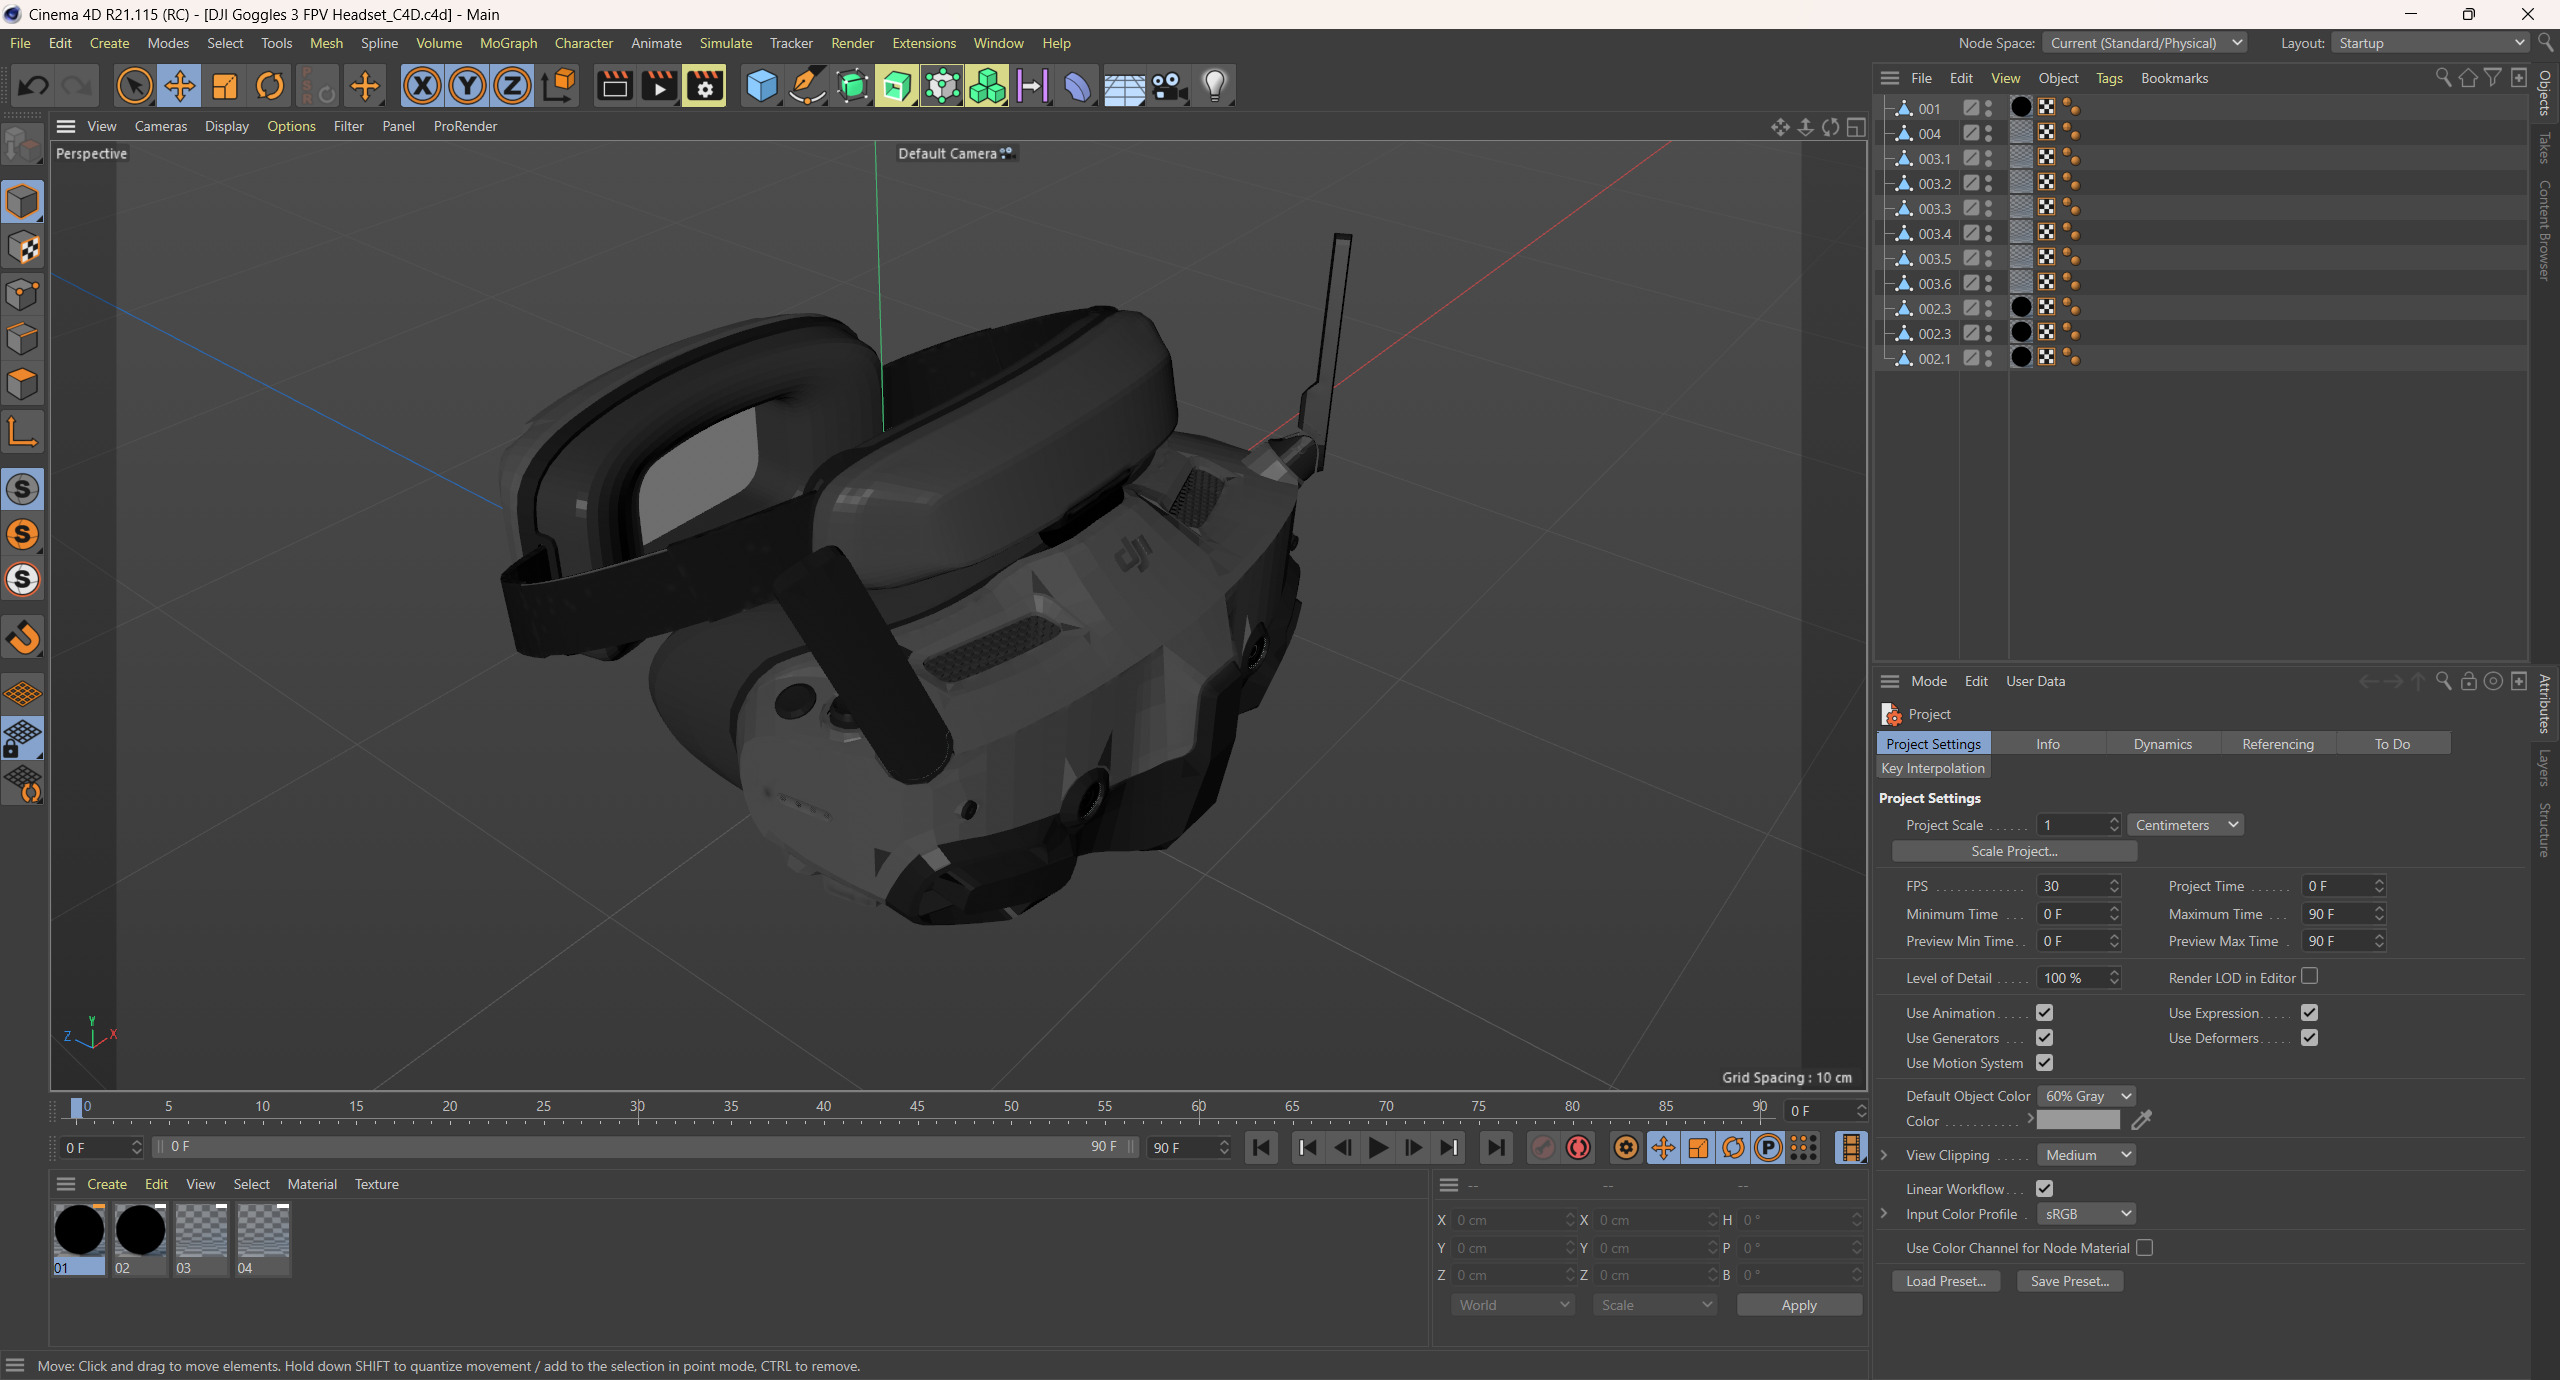This screenshot has width=2560, height=1380.
Task: Open Object Manager Tags menu
Action: tap(2109, 78)
